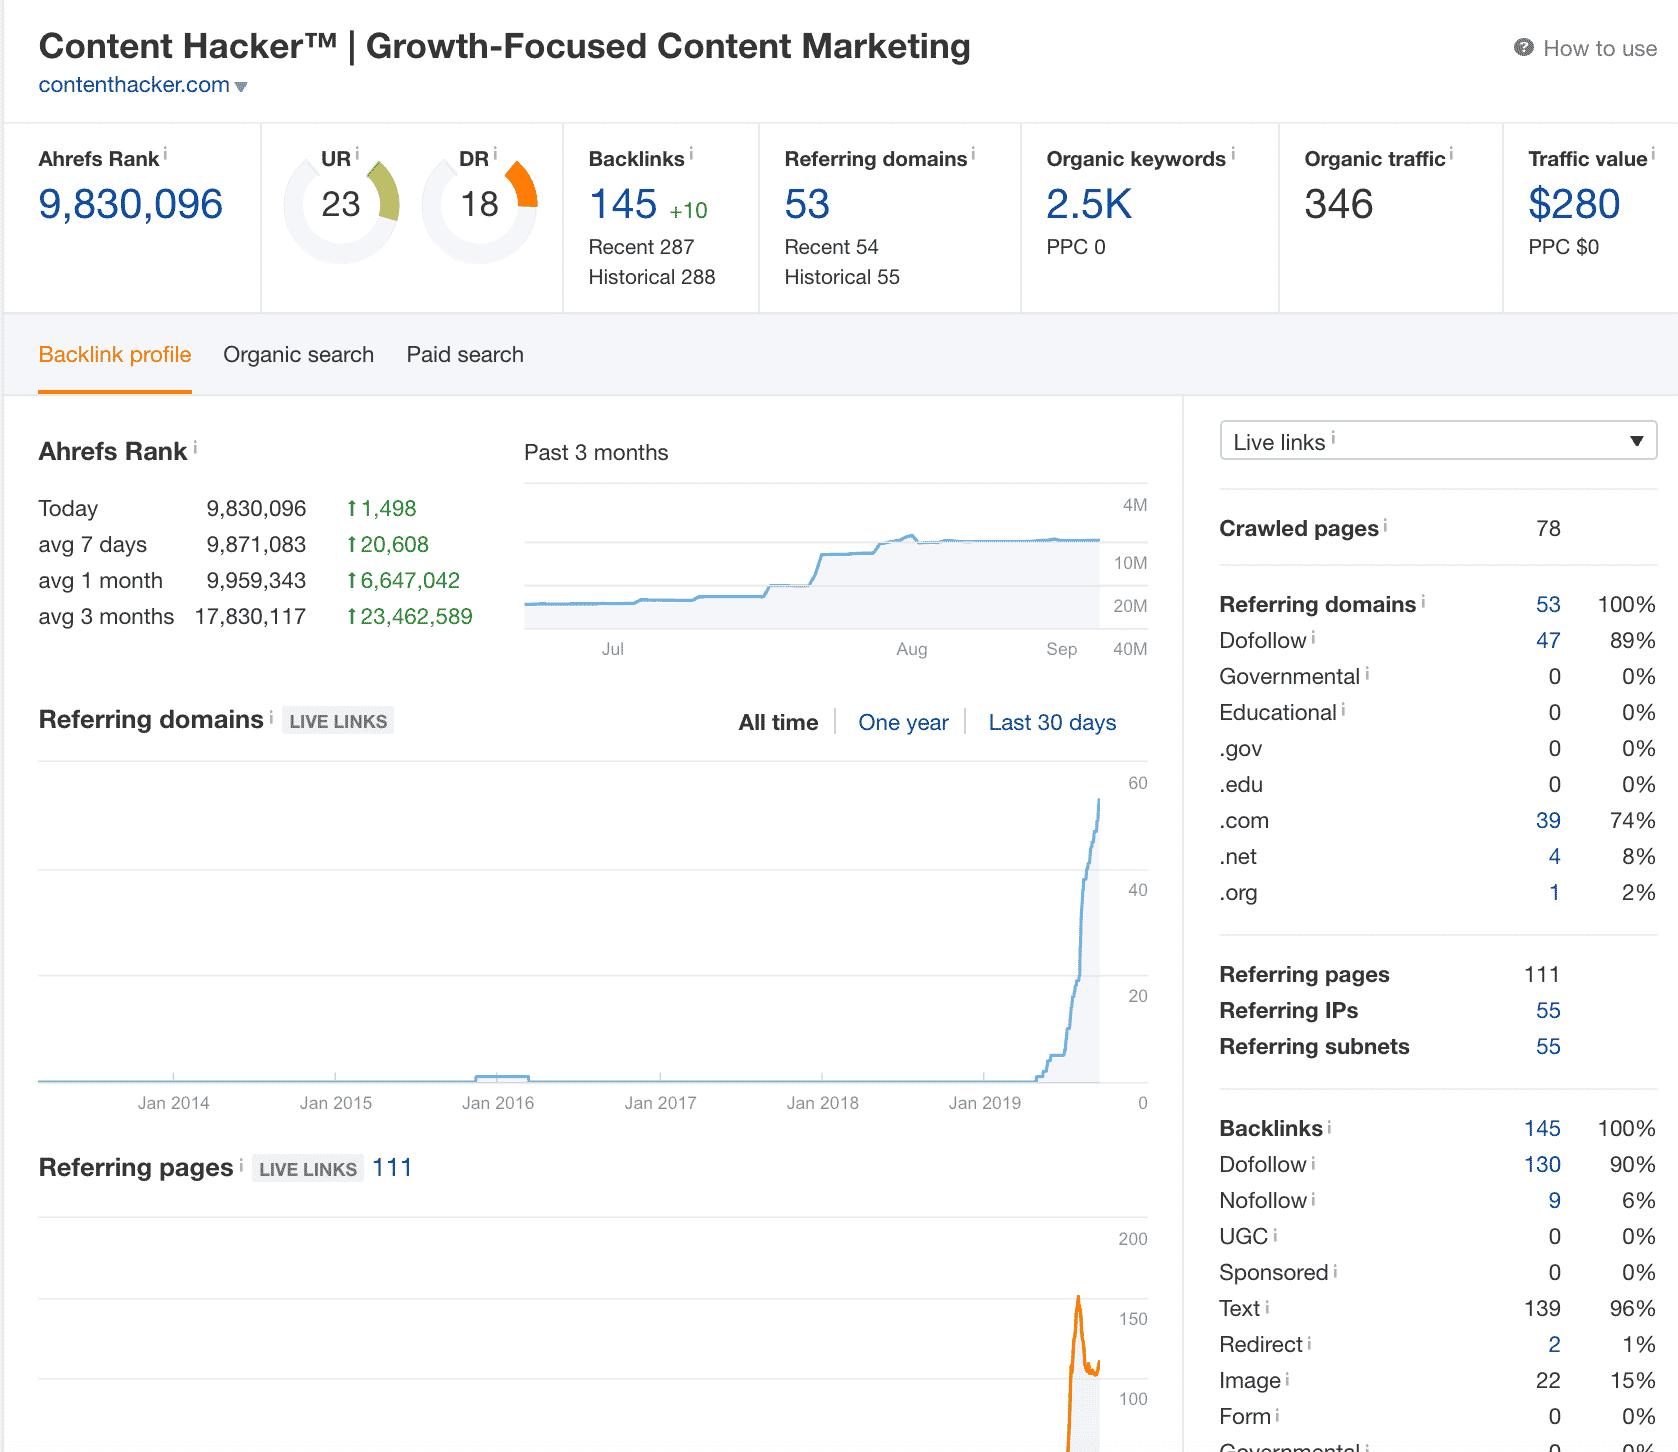Click the info icon next to Ahrefs Rank chart heading
This screenshot has height=1452, width=1678.
(195, 448)
